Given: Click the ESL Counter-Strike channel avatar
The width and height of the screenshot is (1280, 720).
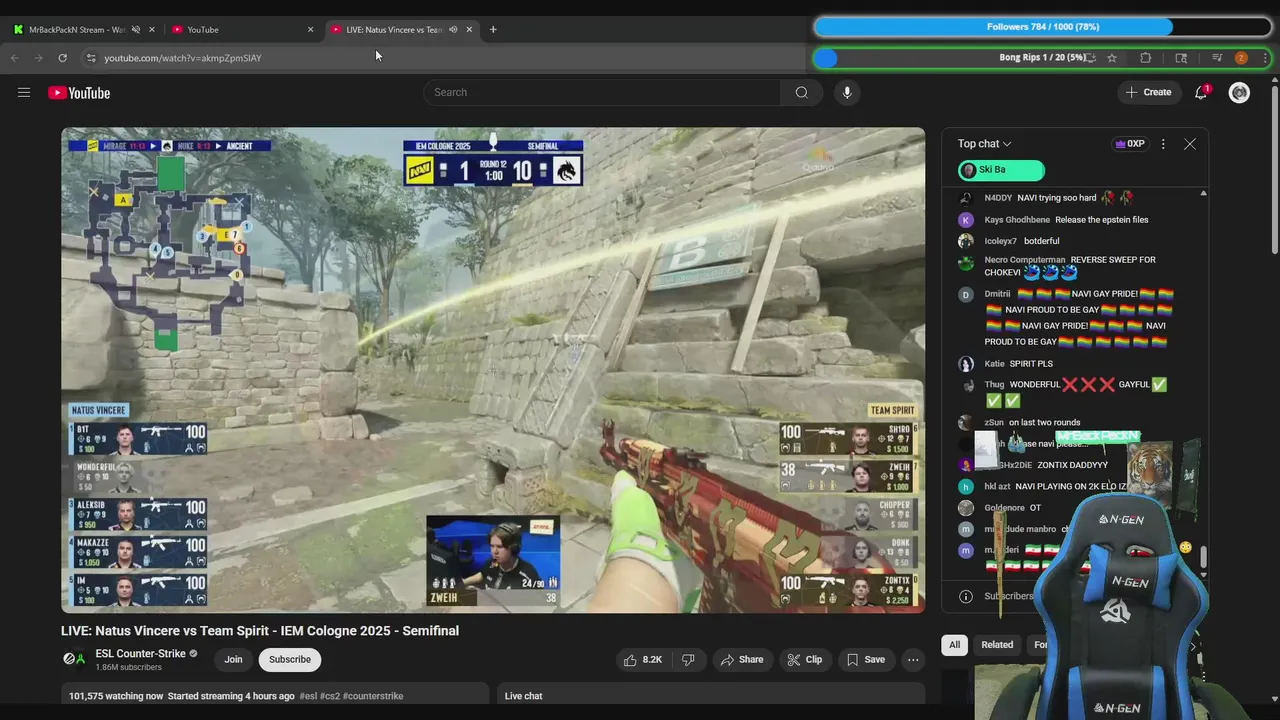Looking at the screenshot, I should pos(74,659).
